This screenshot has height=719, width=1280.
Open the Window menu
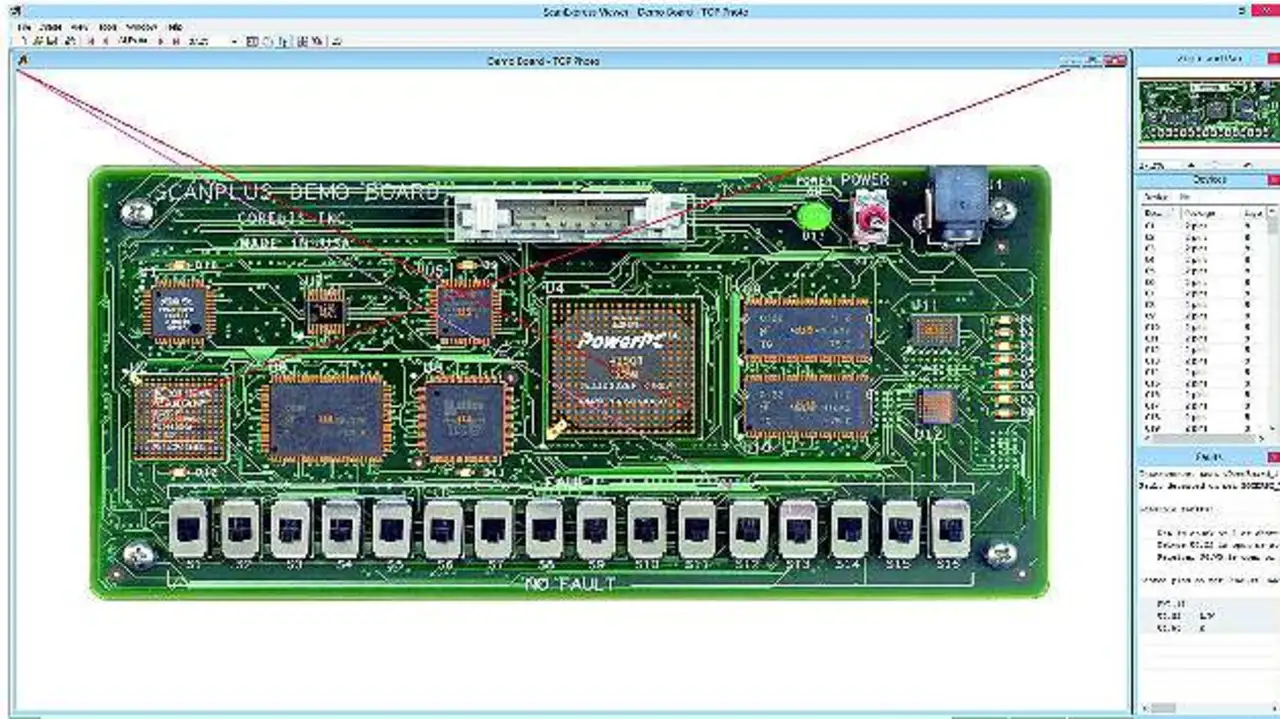(x=143, y=27)
